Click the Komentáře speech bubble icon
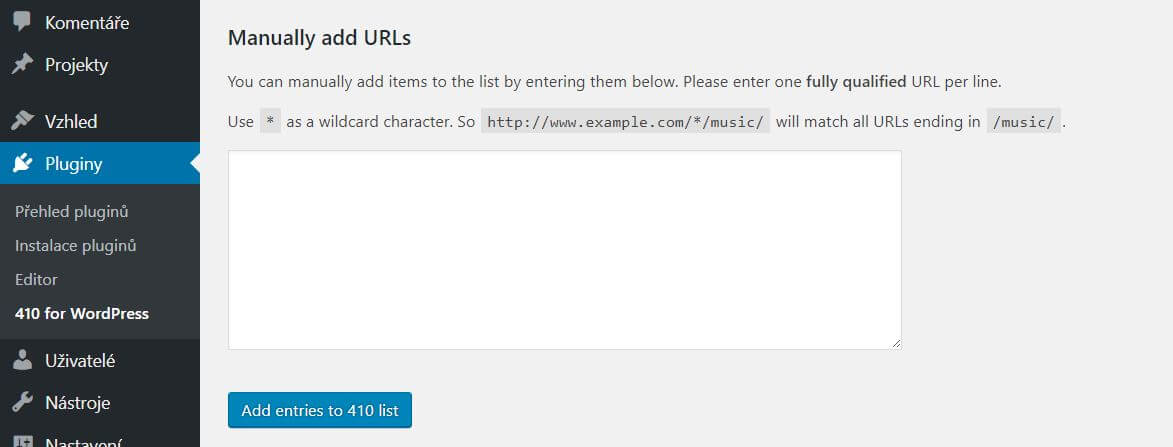 tap(22, 22)
